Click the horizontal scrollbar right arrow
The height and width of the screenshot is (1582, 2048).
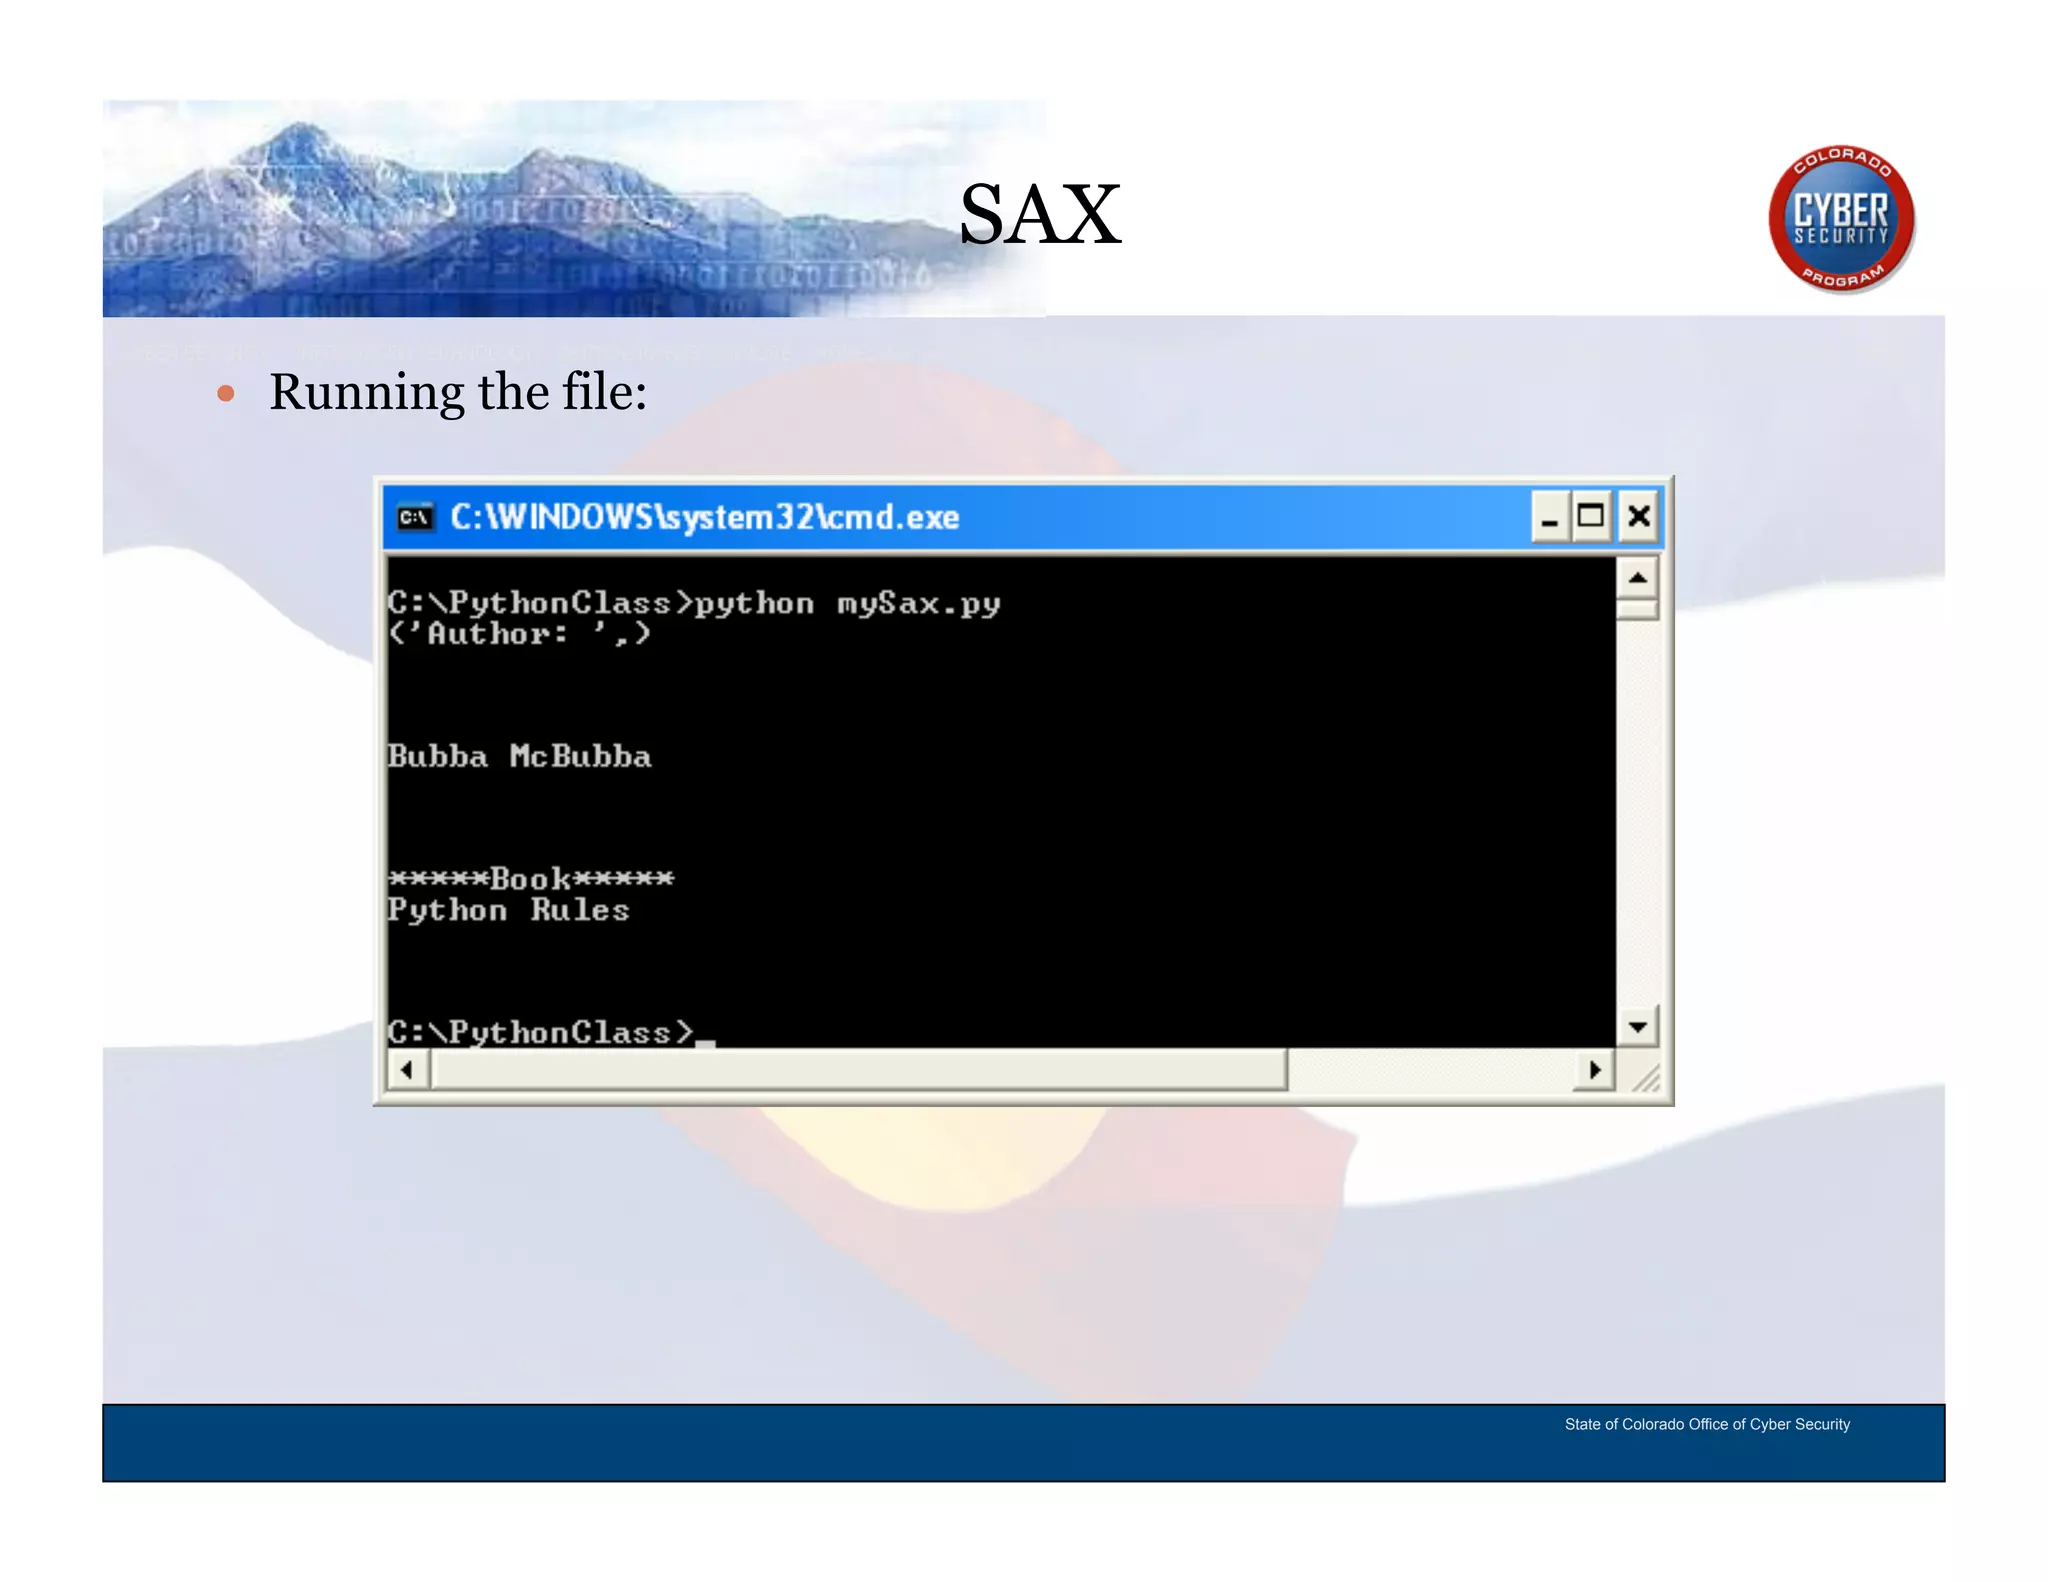pos(1594,1070)
